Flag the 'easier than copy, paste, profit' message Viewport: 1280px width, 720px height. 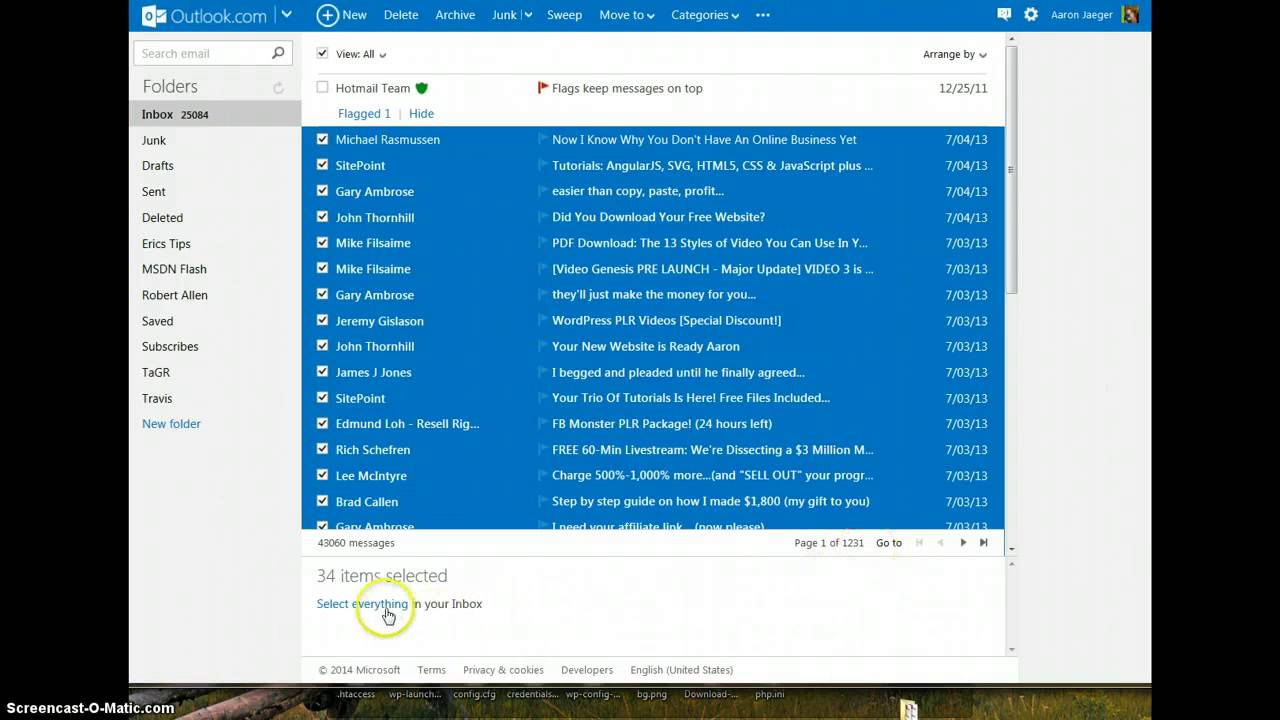tap(543, 191)
